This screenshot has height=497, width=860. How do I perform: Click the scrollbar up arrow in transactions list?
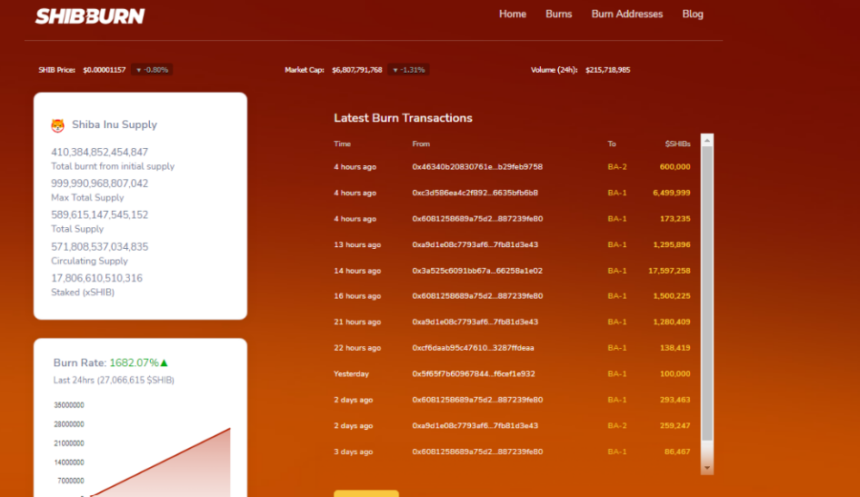pos(707,138)
